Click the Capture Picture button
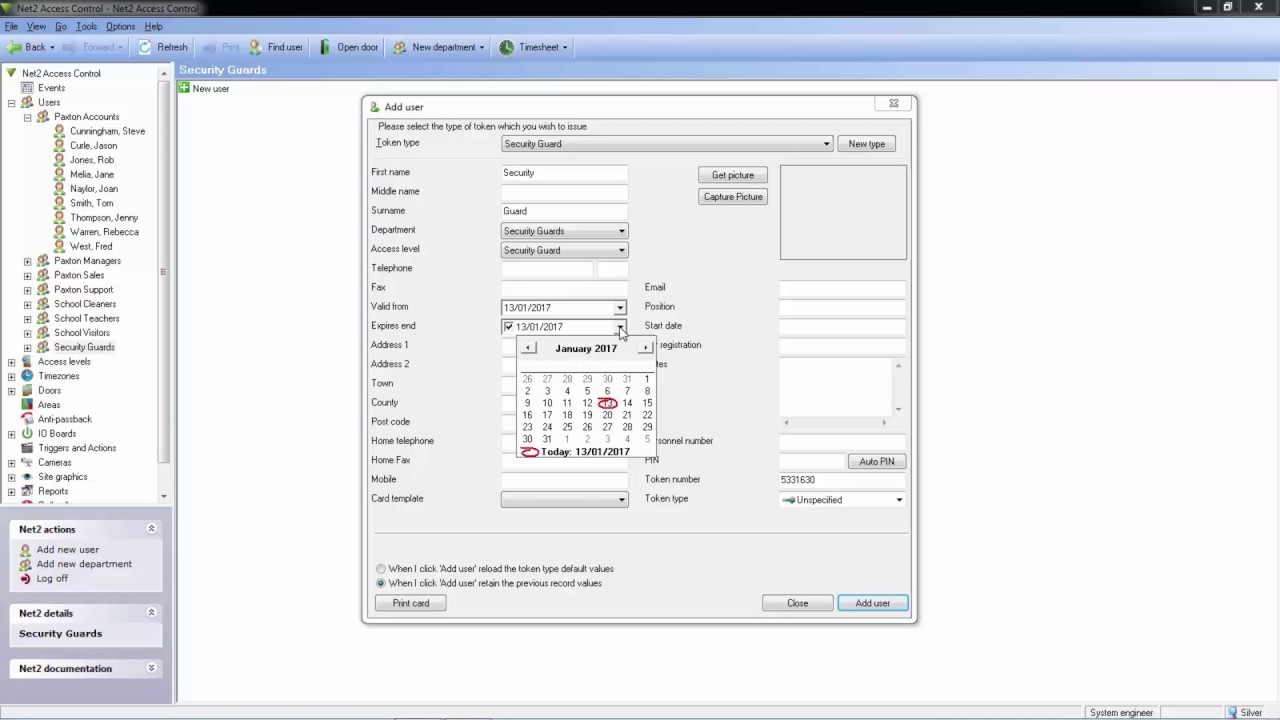This screenshot has width=1280, height=720. pos(733,197)
